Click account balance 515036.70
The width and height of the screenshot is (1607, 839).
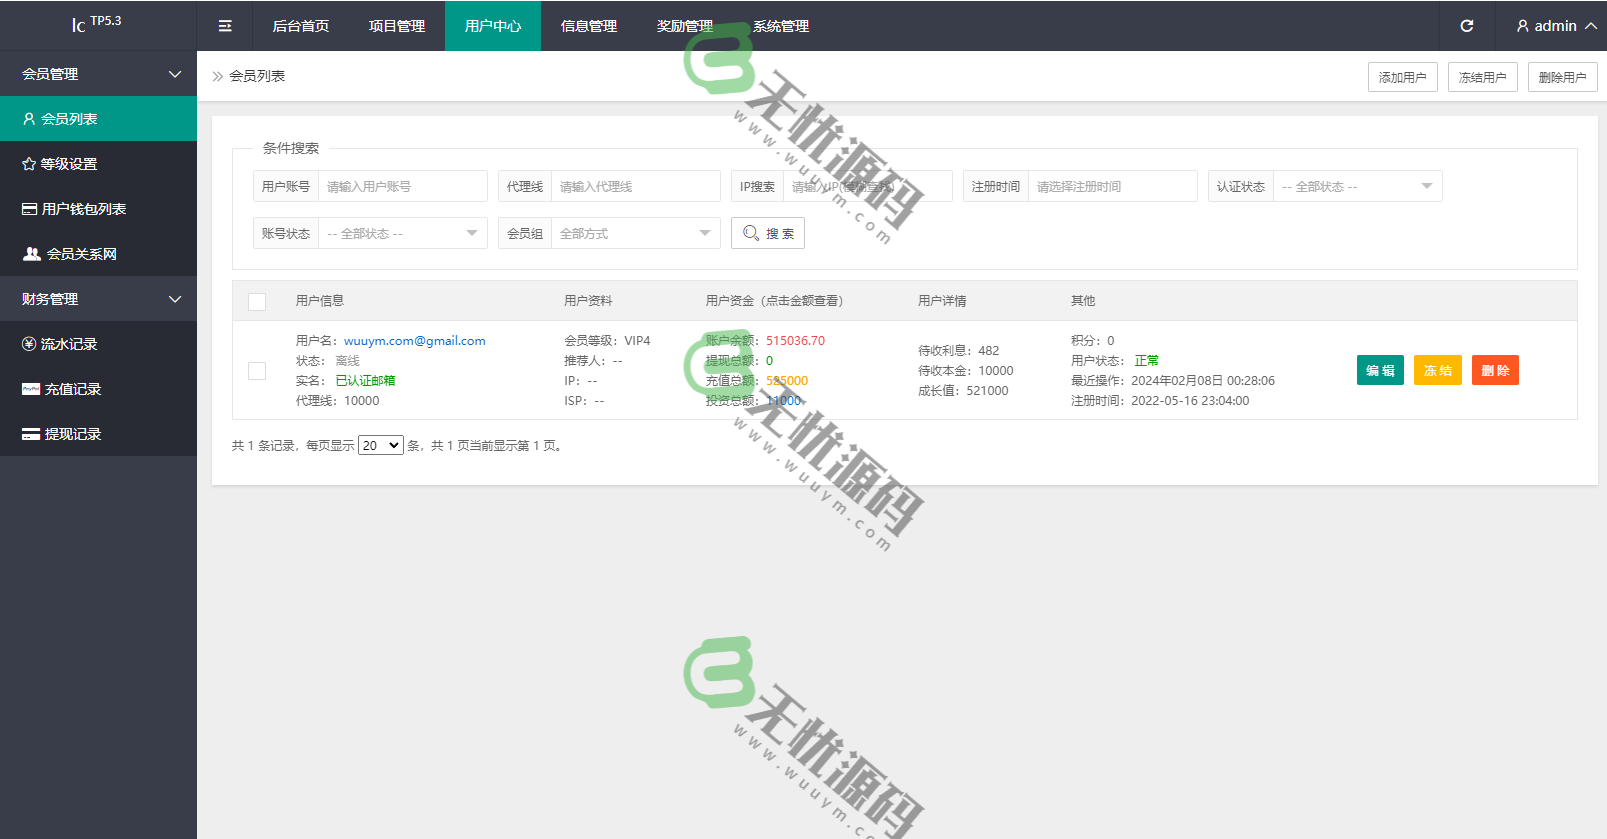pyautogui.click(x=796, y=341)
